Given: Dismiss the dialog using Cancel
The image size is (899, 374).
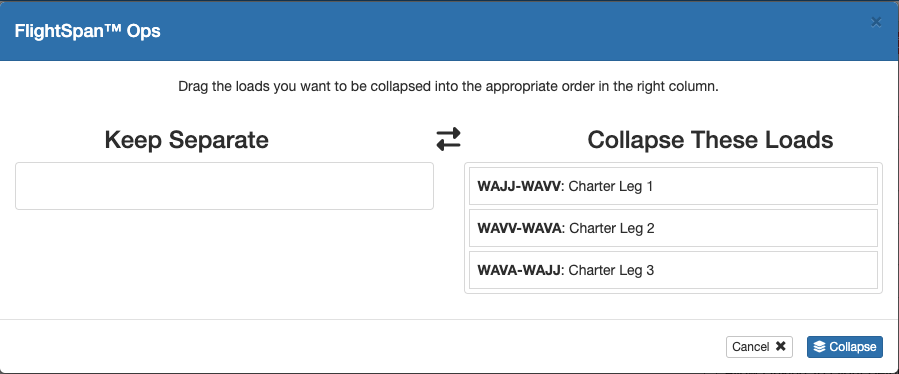Looking at the screenshot, I should tap(759, 346).
